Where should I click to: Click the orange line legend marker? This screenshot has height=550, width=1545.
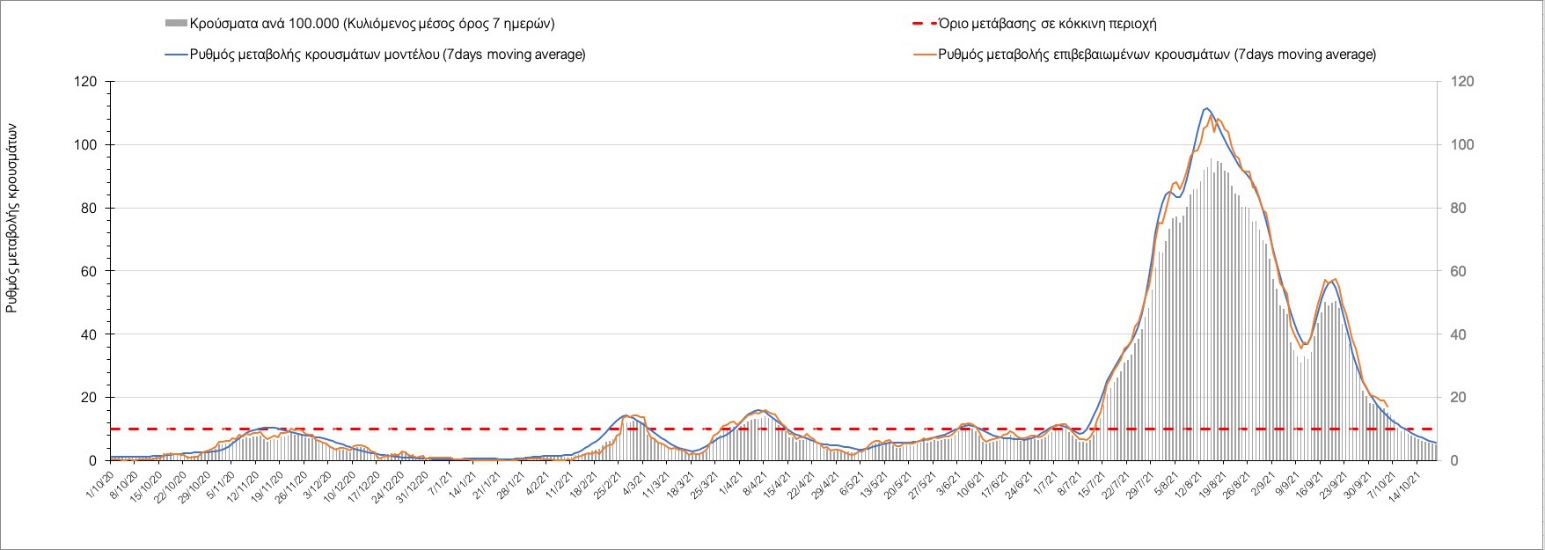(x=919, y=54)
